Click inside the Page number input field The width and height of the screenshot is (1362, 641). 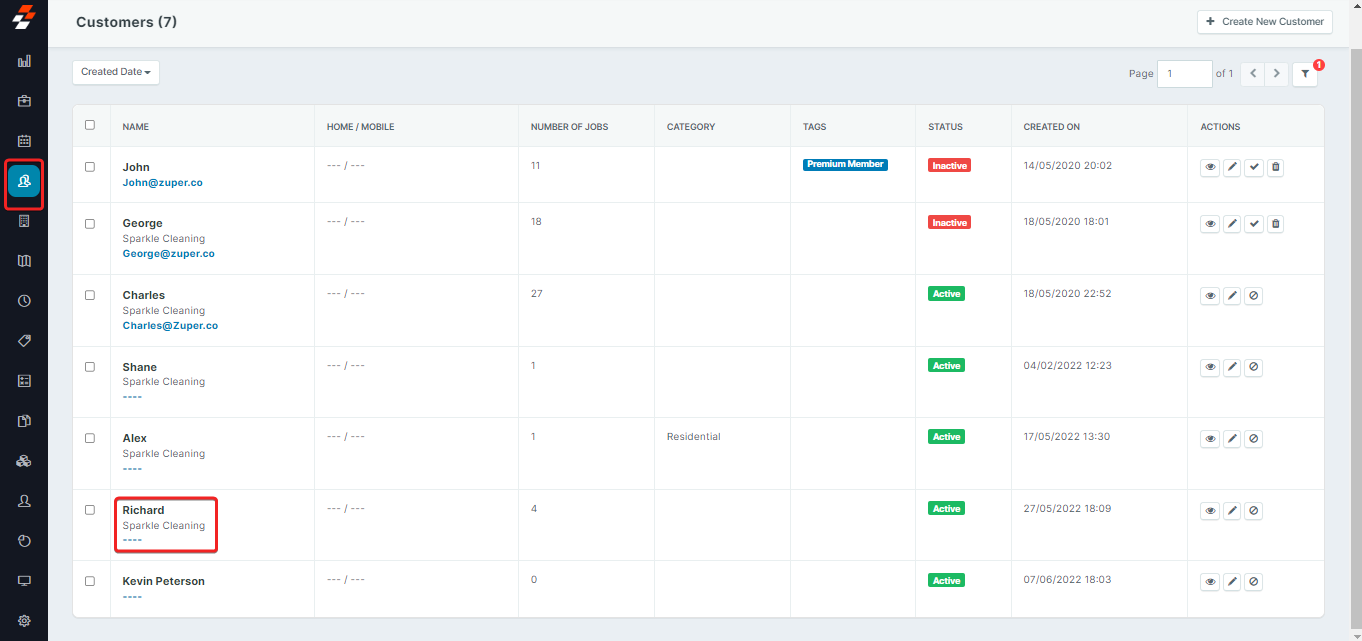(1184, 73)
